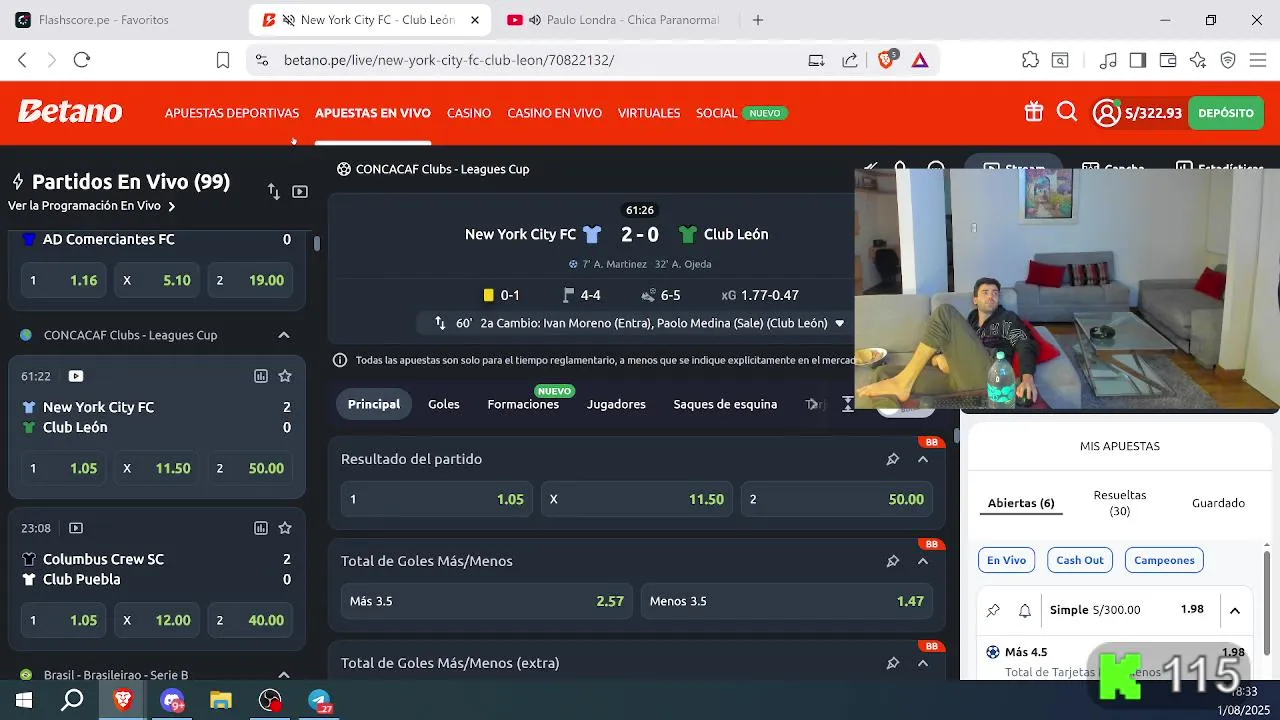Open APUESTAS DEPORTIVAS menu
Viewport: 1280px width, 720px height.
pyautogui.click(x=232, y=113)
